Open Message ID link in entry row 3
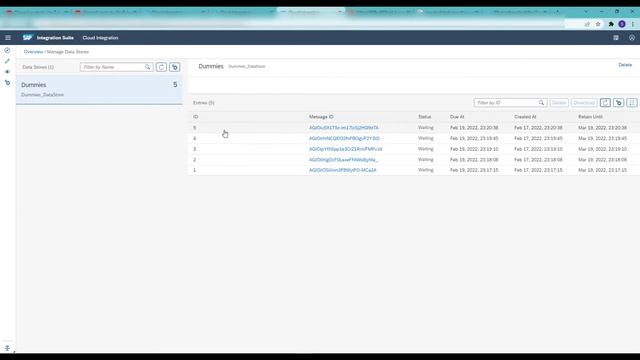This screenshot has height=360, width=640. click(x=346, y=149)
